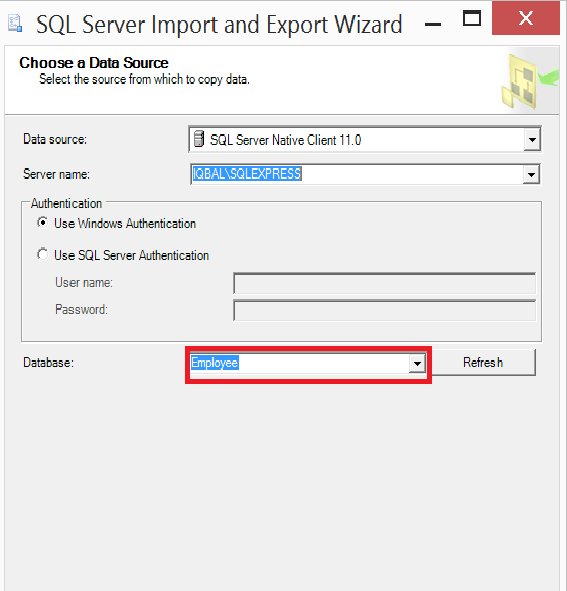This screenshot has width=567, height=591.
Task: Open the Data source dropdown arrow
Action: tap(532, 139)
